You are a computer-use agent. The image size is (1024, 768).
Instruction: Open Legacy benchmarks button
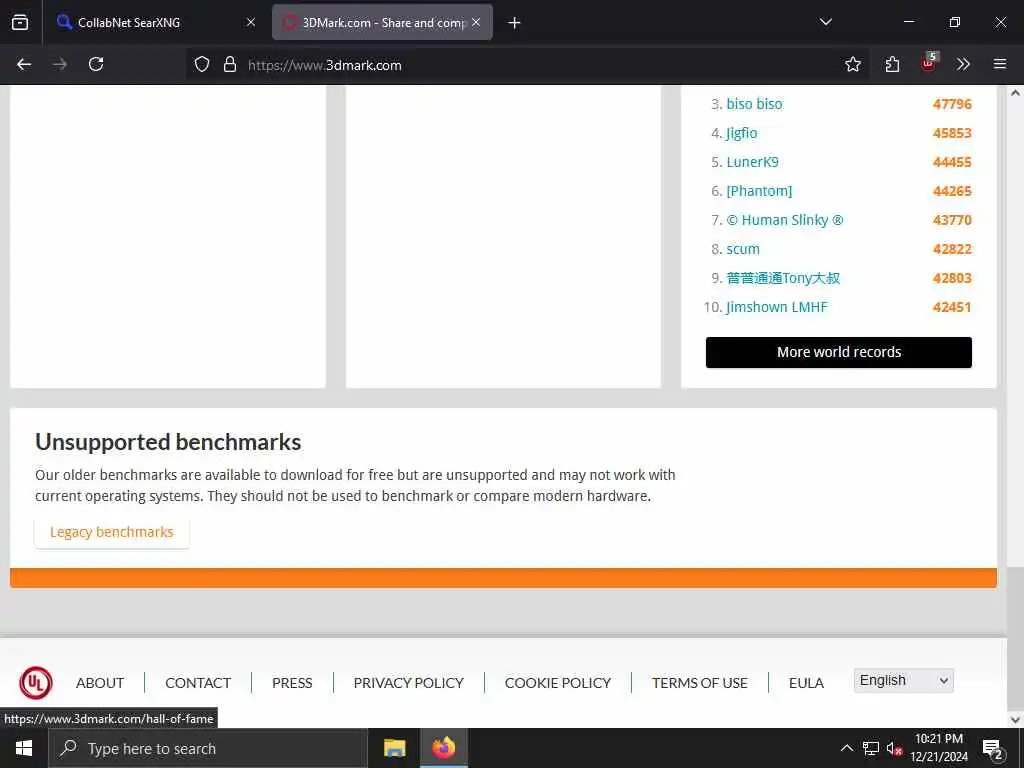[x=112, y=532]
